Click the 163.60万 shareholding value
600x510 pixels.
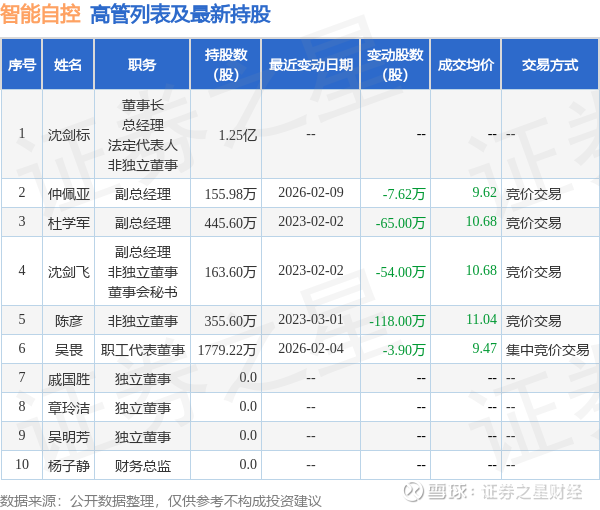pyautogui.click(x=230, y=272)
